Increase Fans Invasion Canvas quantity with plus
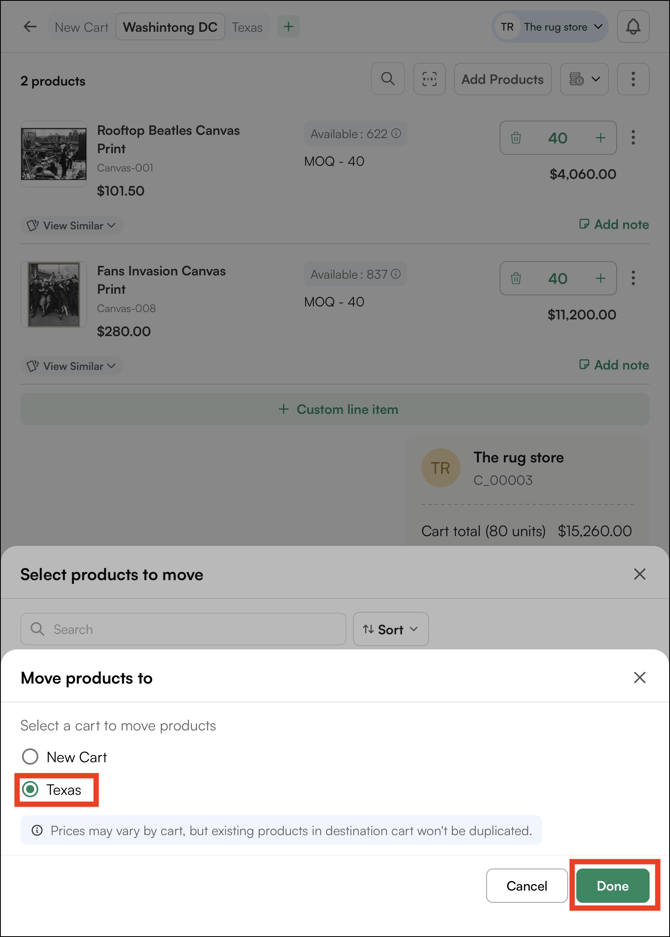Screen dimensions: 670x937 pos(600,279)
